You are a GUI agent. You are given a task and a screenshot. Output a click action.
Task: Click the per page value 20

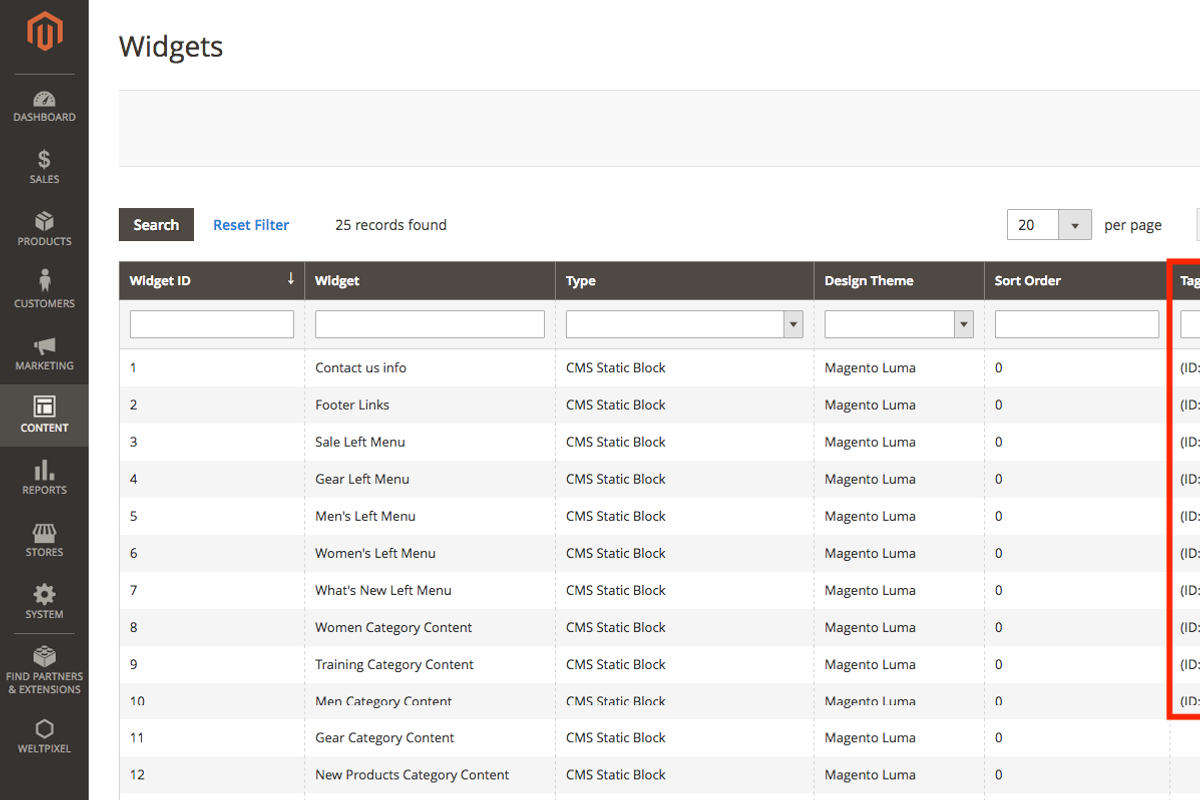coord(1033,225)
